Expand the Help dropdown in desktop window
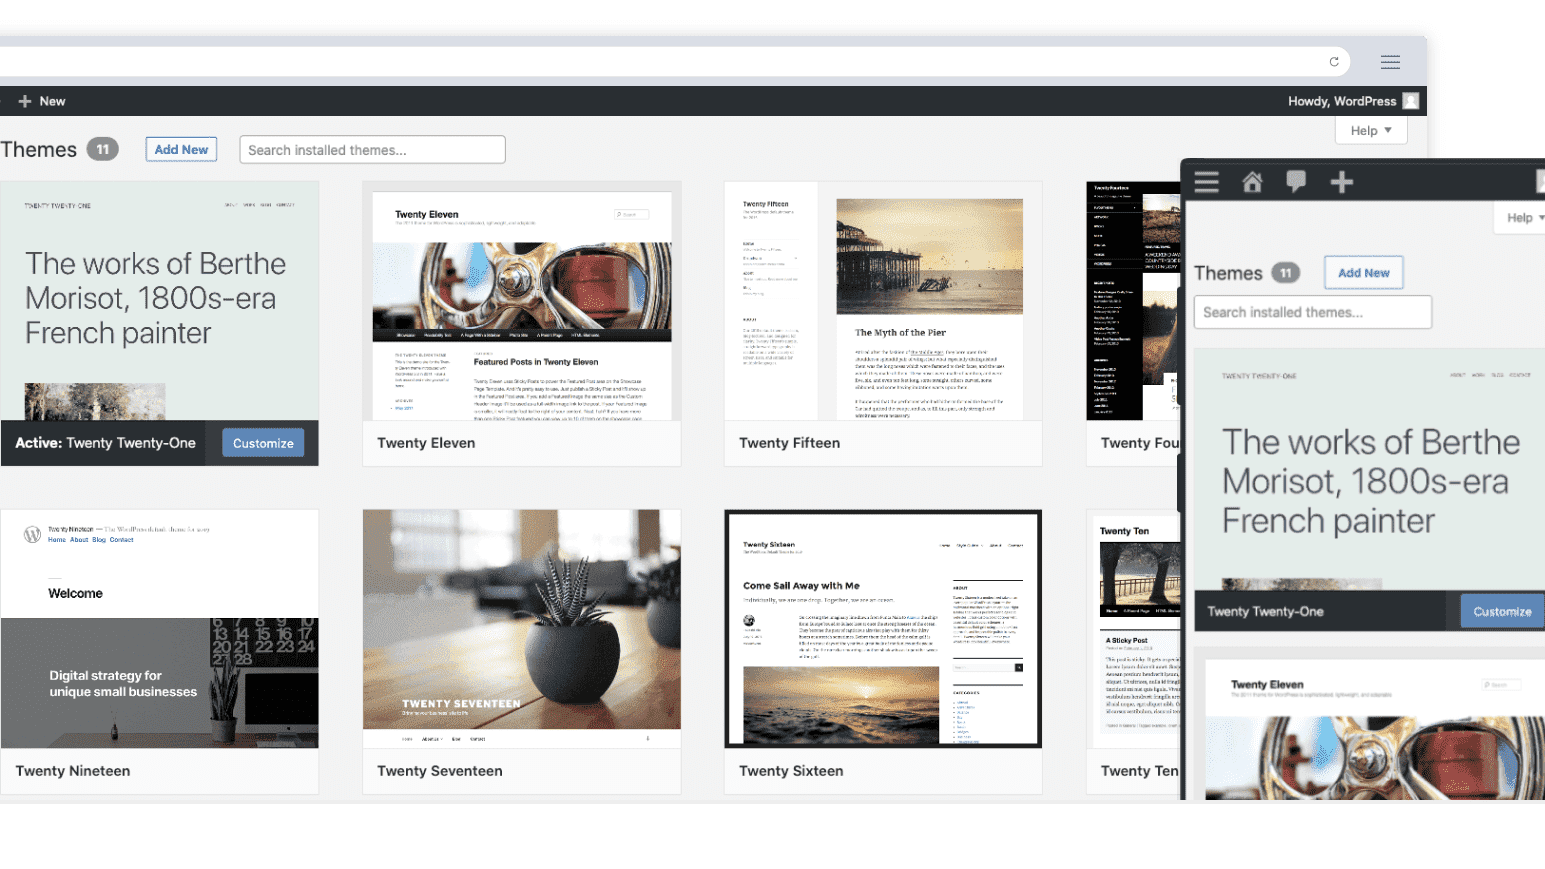This screenshot has height=869, width=1545. tap(1371, 130)
